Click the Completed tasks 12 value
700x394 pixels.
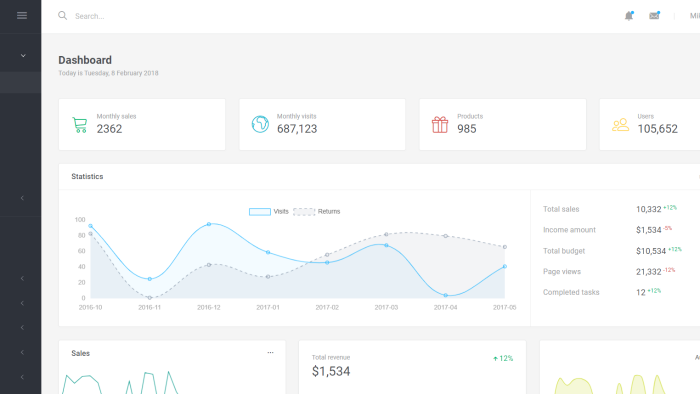coord(641,292)
